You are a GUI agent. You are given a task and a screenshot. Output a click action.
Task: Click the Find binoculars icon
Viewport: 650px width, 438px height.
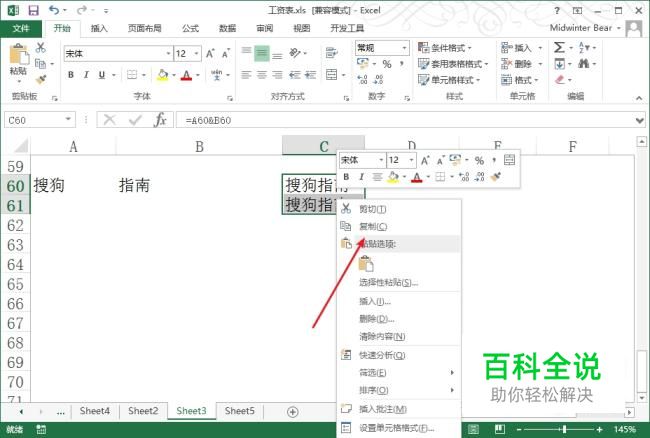tap(584, 63)
